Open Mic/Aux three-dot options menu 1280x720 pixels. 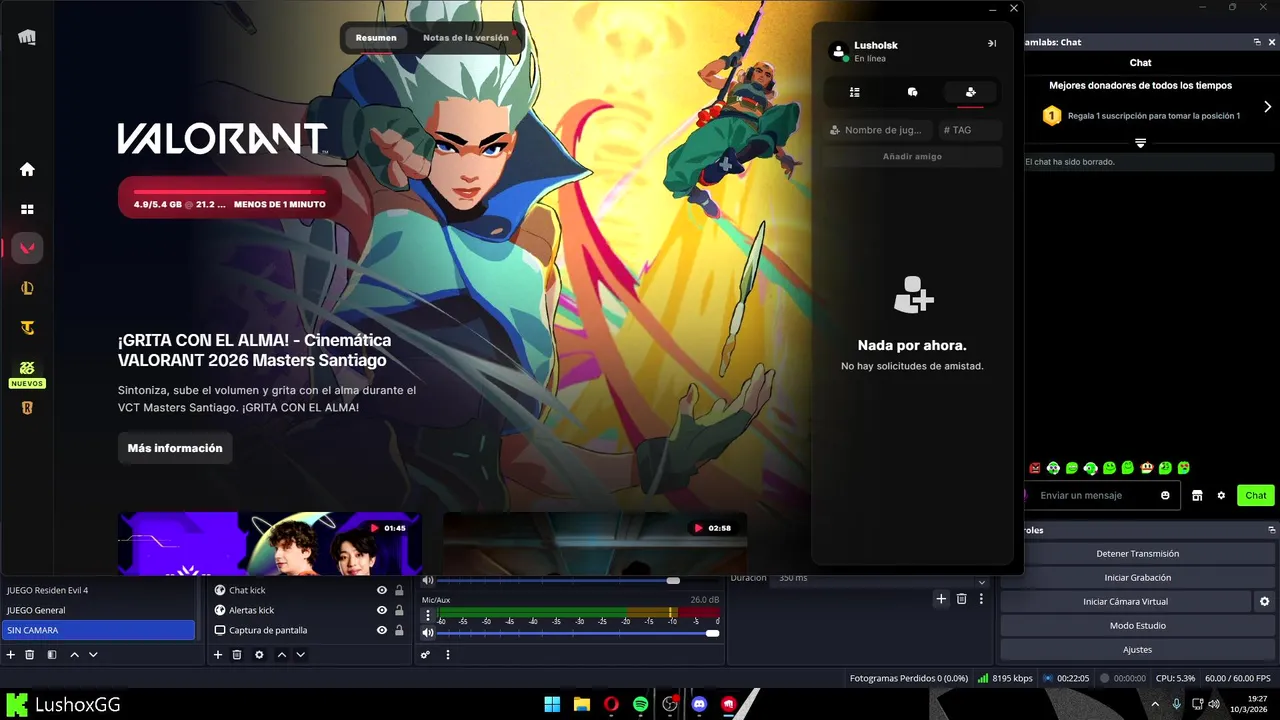[x=428, y=615]
